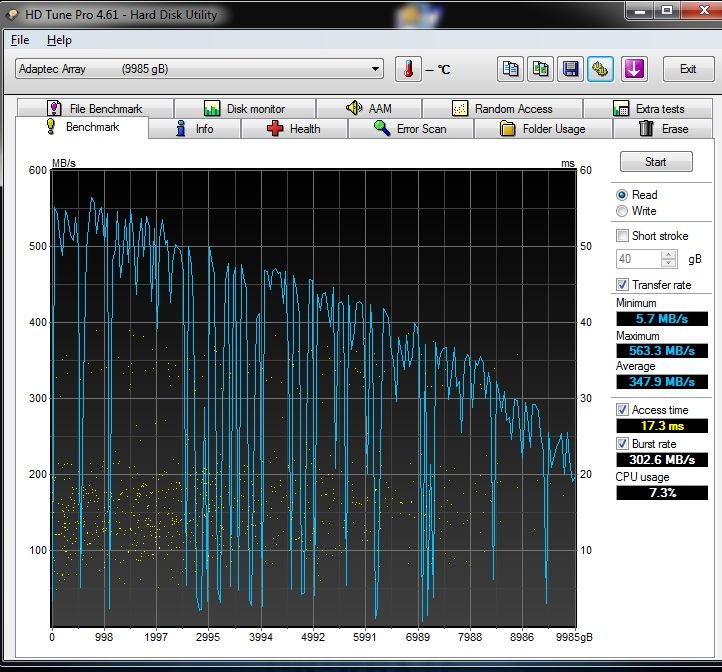722x672 pixels.
Task: Click the copy text to clipboard icon
Action: click(511, 69)
